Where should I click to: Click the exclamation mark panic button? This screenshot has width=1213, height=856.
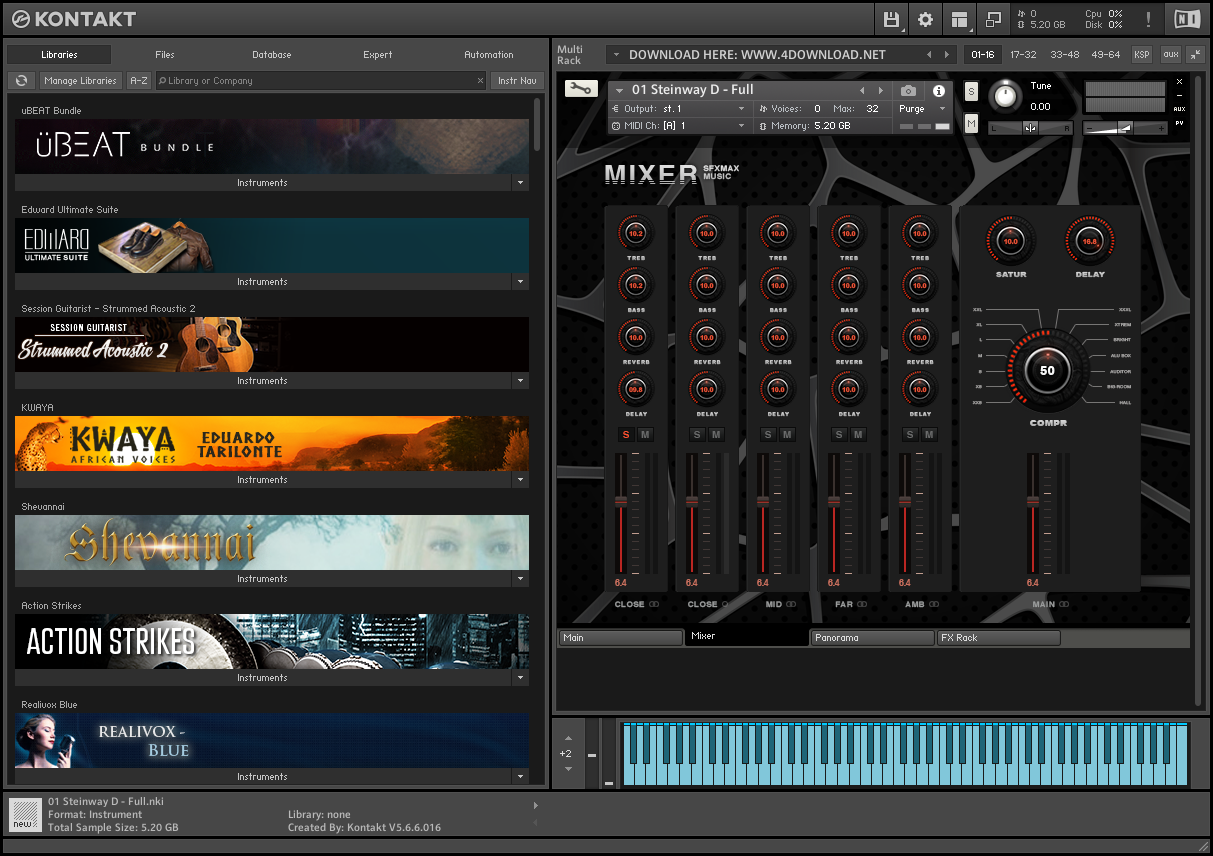coord(1148,19)
